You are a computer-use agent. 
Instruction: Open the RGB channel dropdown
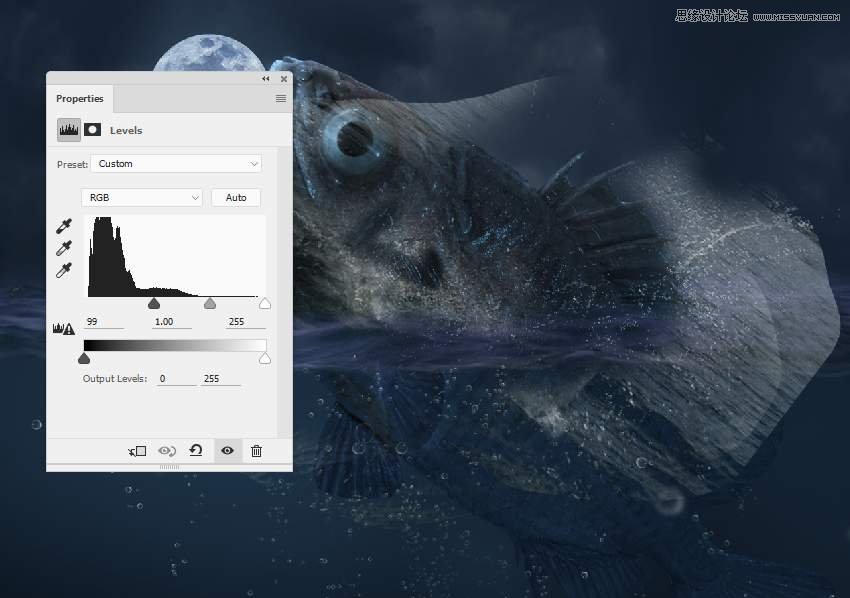pyautogui.click(x=141, y=197)
